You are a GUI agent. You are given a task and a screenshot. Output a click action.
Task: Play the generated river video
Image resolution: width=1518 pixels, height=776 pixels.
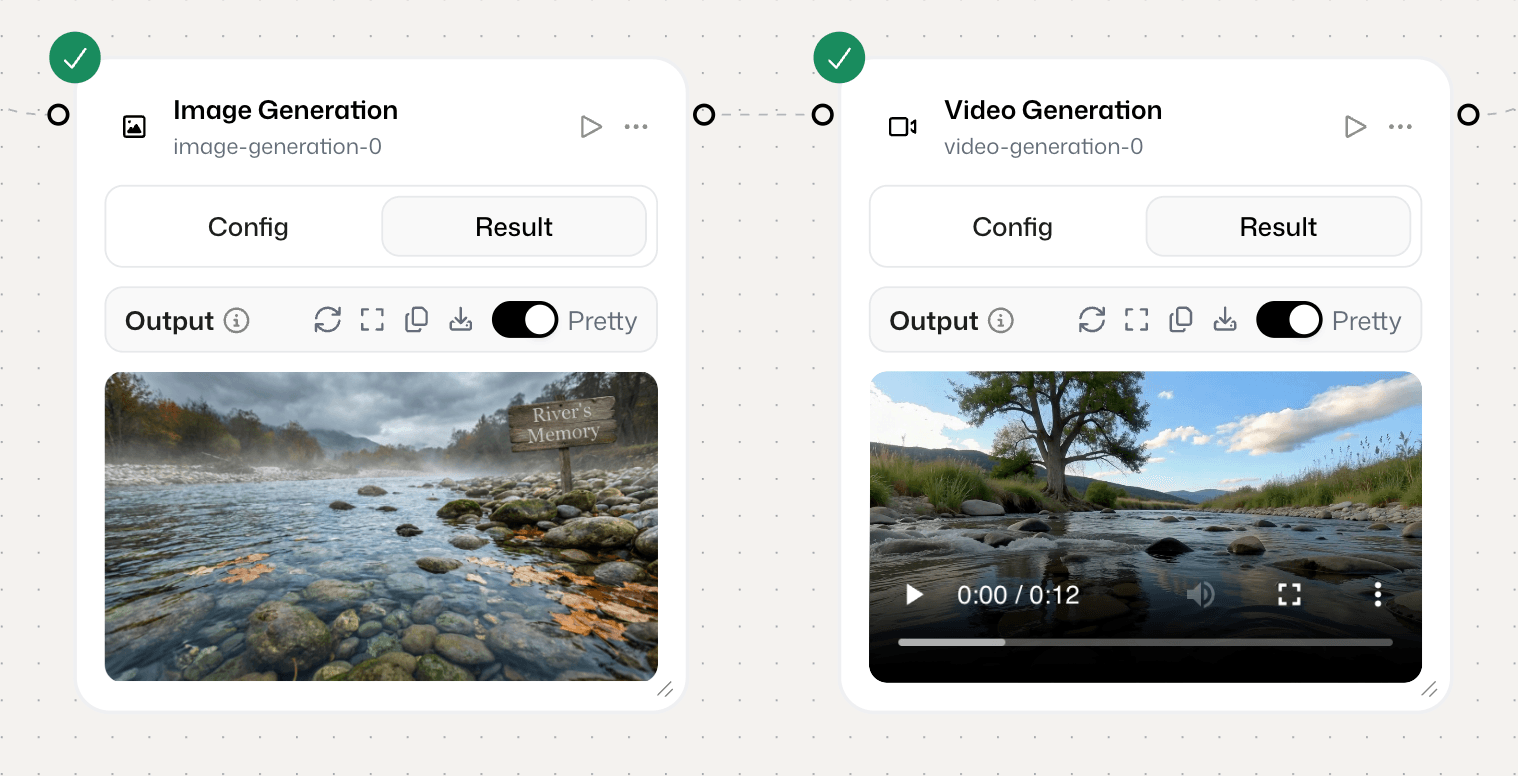click(914, 595)
